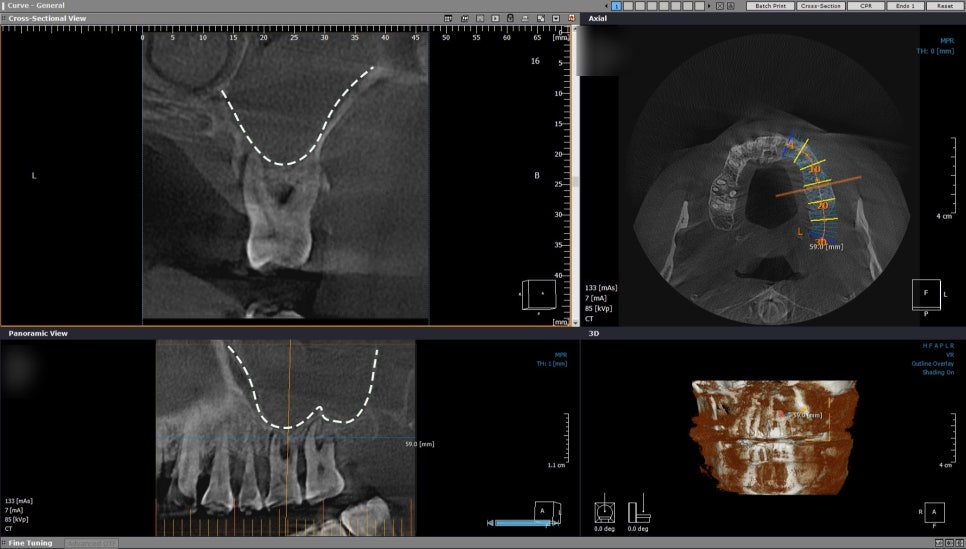Click the last icon at bottom-right status bar

pos(959,543)
